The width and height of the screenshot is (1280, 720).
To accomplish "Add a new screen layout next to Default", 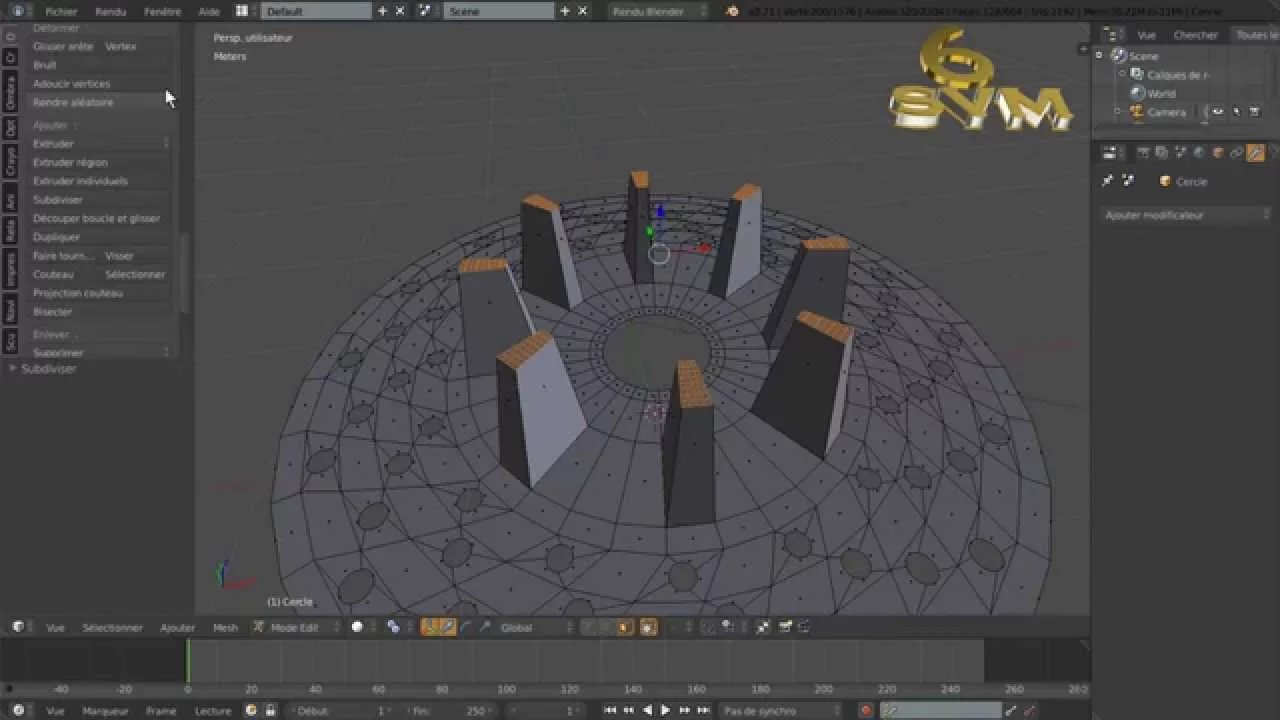I will [382, 11].
